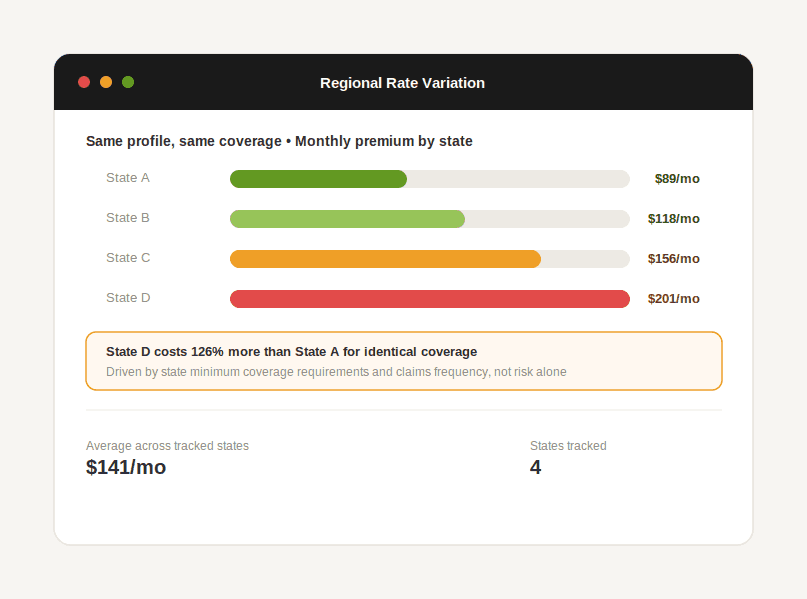Click the 'State C' label
The height and width of the screenshot is (599, 807).
click(128, 258)
